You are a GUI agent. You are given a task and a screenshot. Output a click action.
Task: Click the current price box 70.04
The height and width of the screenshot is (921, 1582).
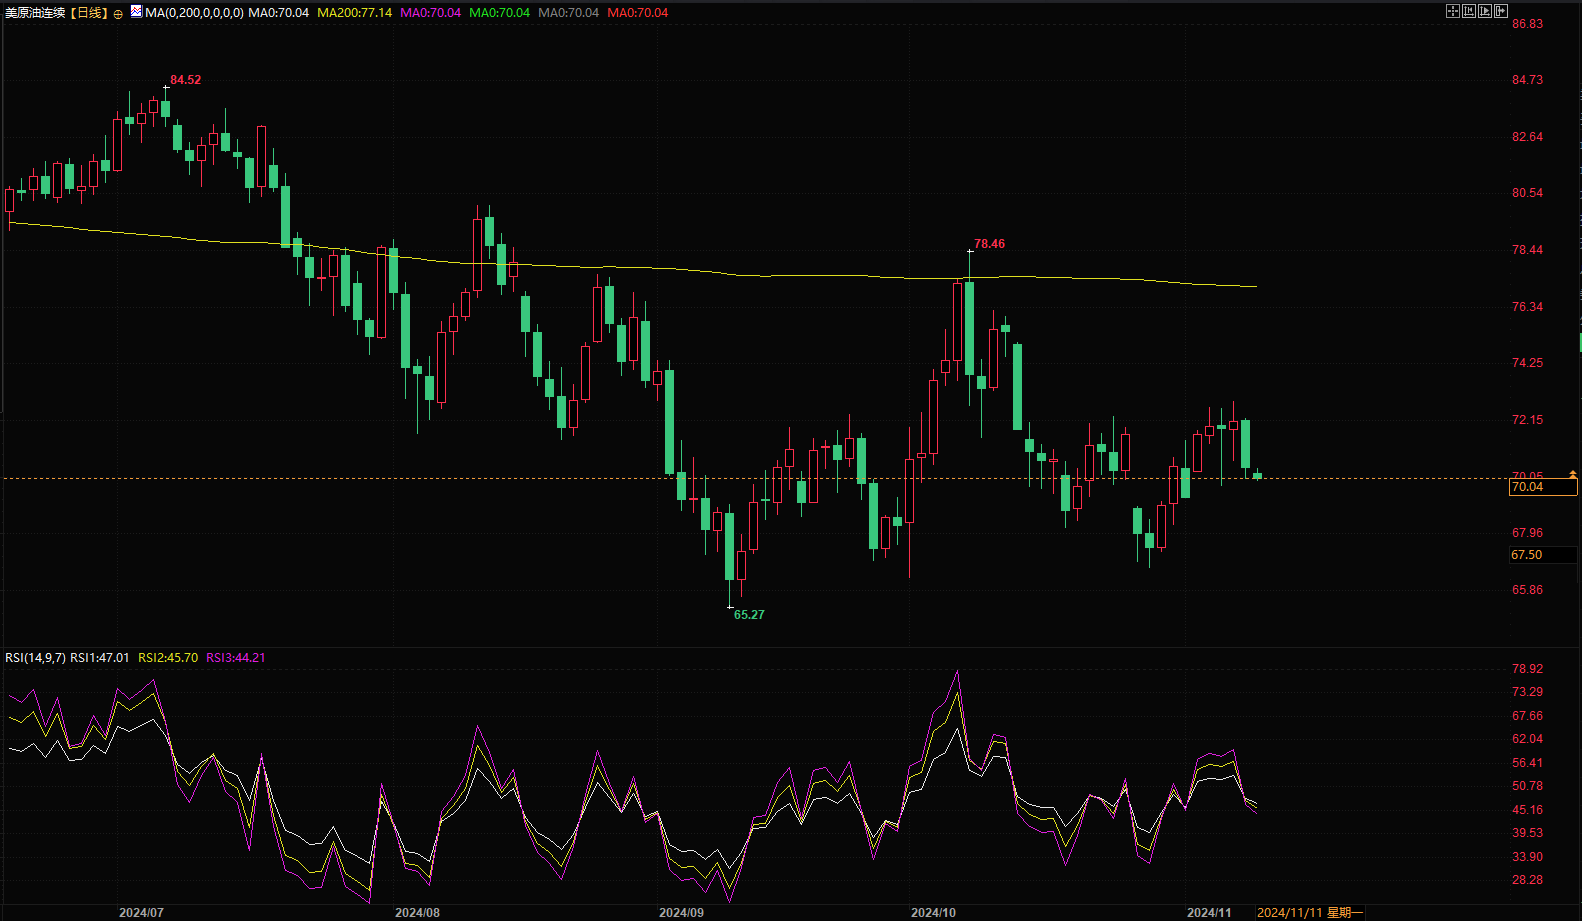point(1542,487)
